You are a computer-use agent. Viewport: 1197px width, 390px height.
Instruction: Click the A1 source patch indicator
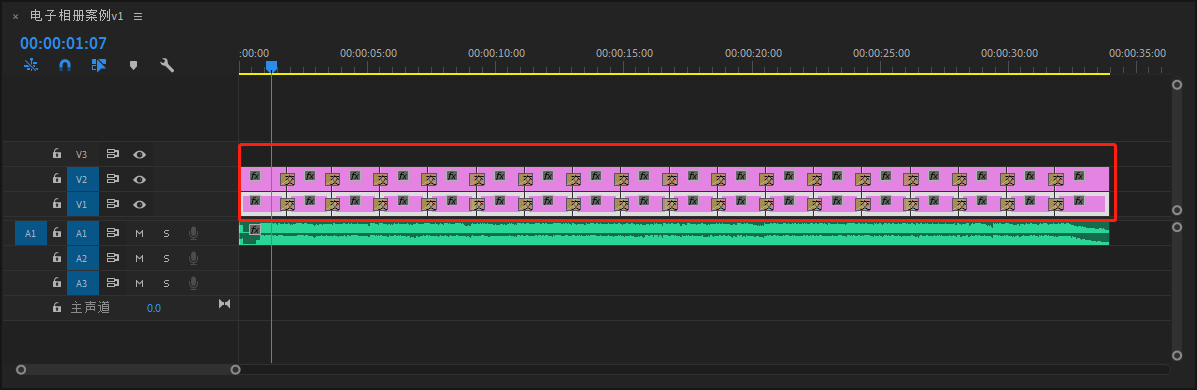(x=31, y=233)
